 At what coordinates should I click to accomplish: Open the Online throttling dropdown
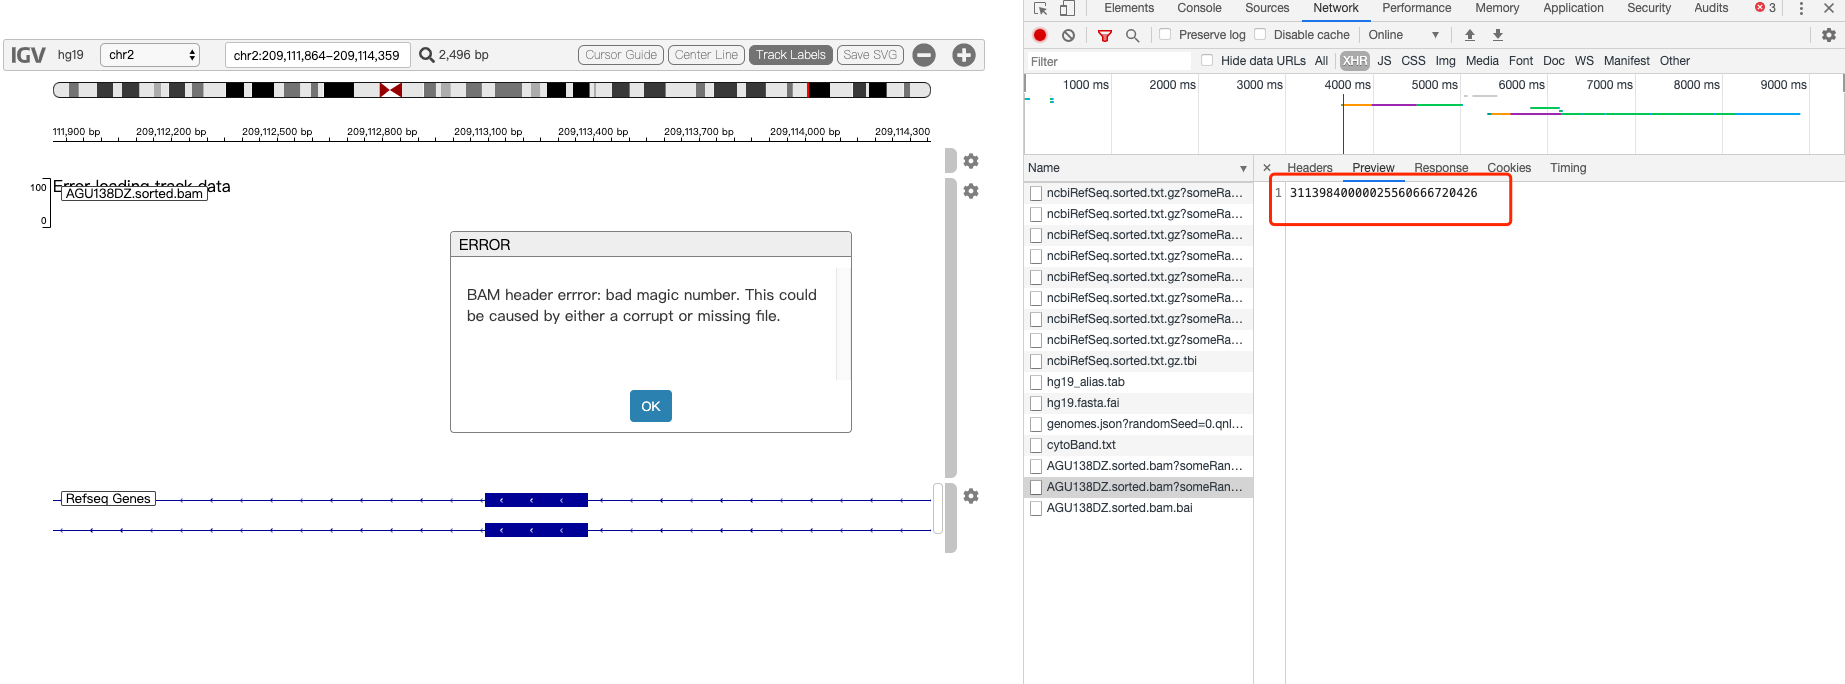1403,35
